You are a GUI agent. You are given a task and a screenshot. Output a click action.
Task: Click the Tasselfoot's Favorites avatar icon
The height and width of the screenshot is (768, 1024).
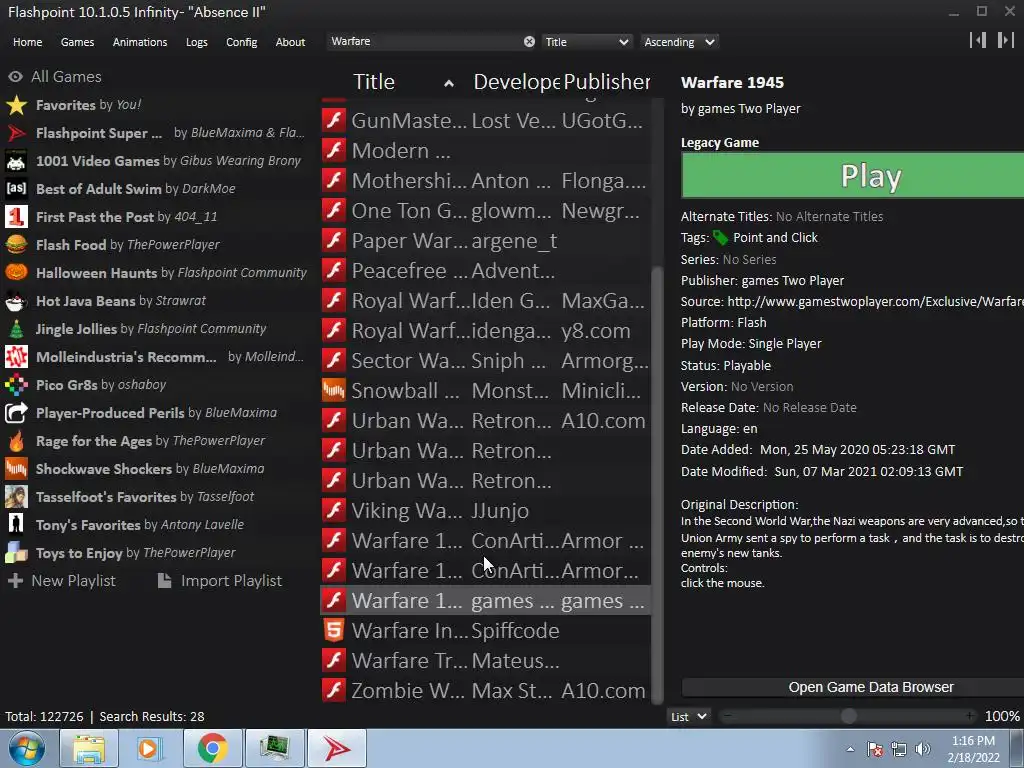(16, 497)
